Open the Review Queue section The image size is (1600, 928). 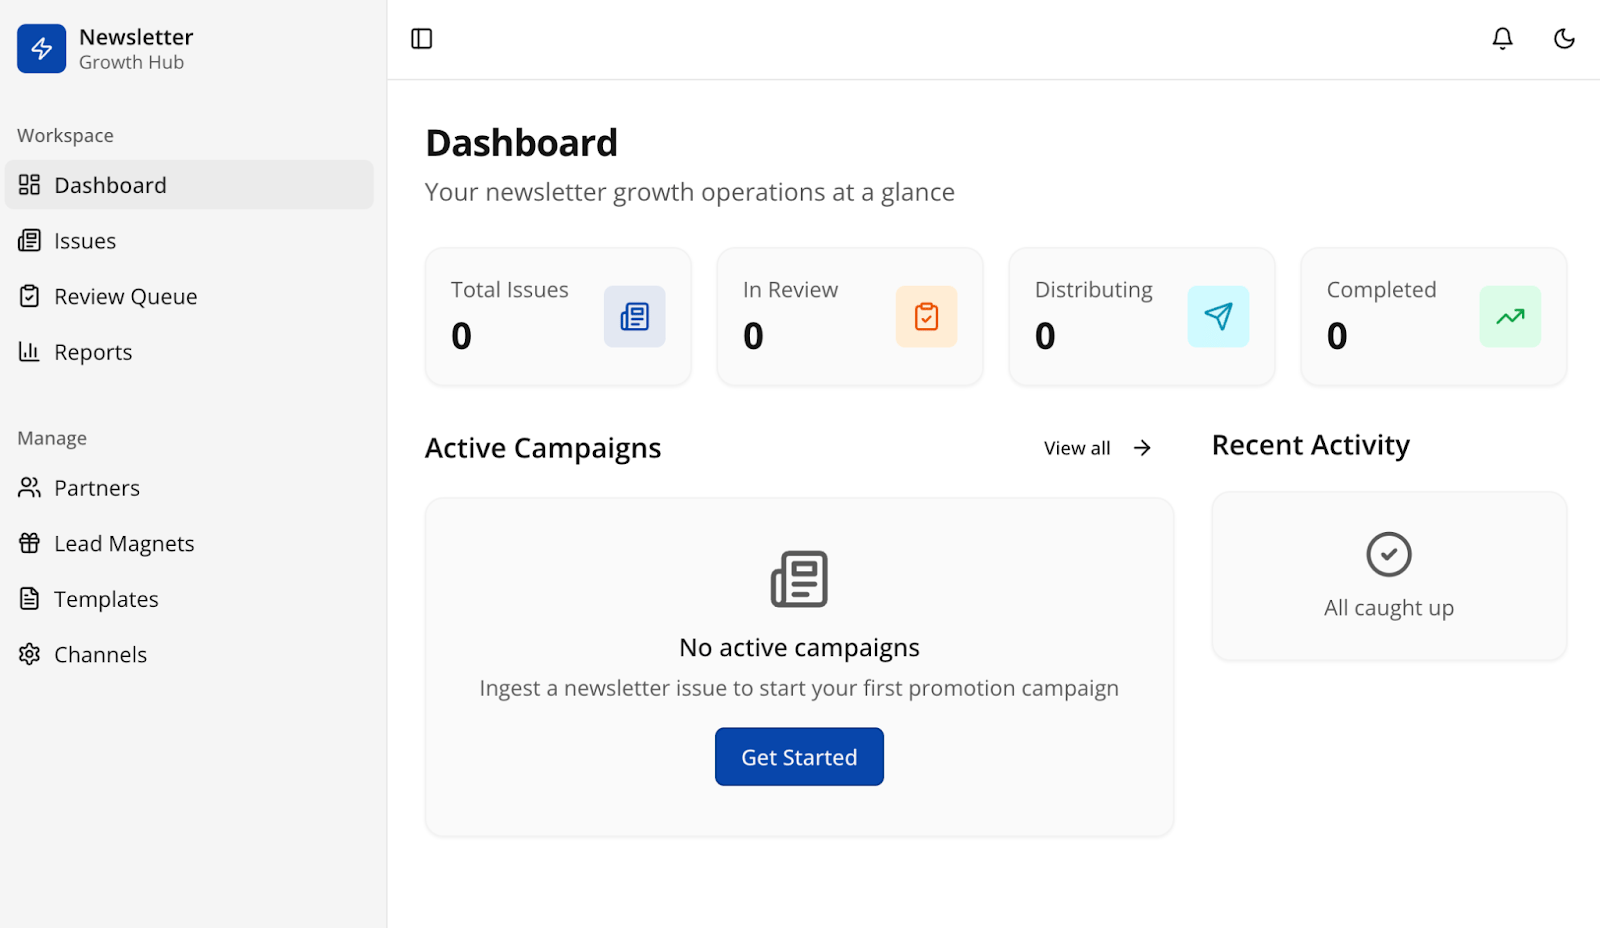pyautogui.click(x=125, y=297)
